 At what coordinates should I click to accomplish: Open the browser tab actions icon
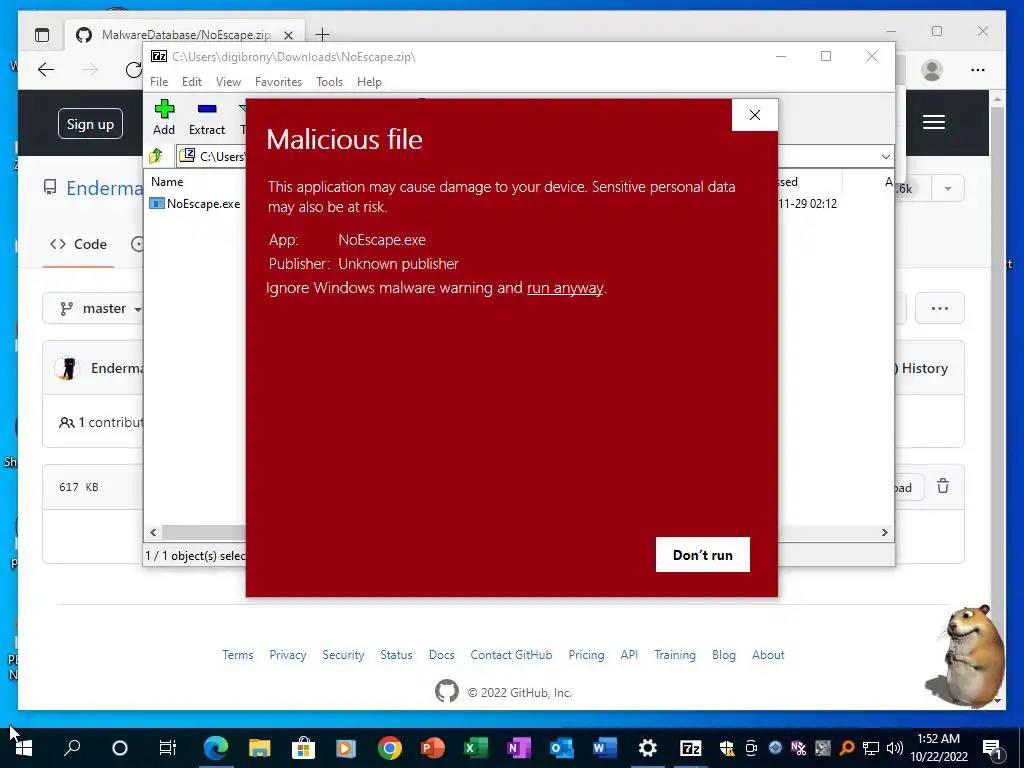[42, 35]
